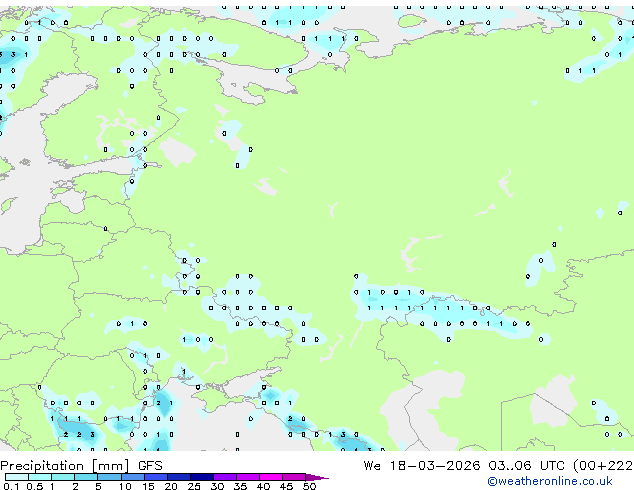Select the 30–35 mm purple legend swatch
Viewport: 634px width, 490px height.
tap(224, 477)
